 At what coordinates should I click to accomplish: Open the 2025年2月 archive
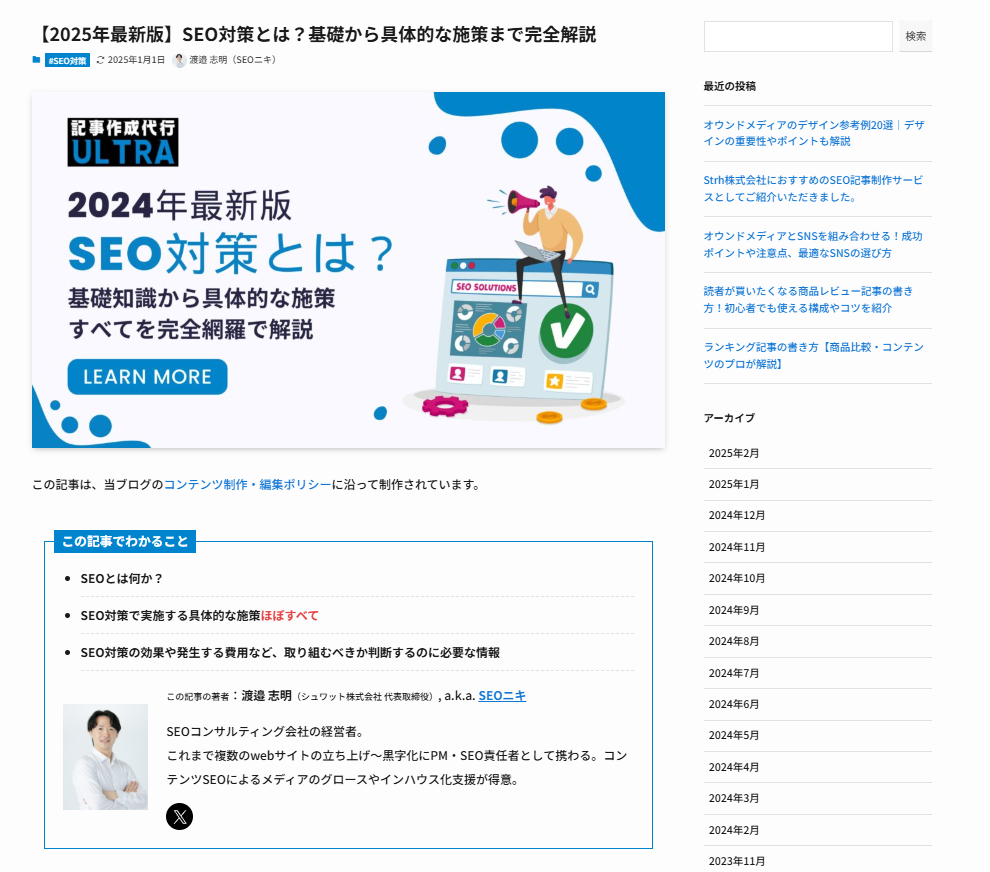pos(737,452)
